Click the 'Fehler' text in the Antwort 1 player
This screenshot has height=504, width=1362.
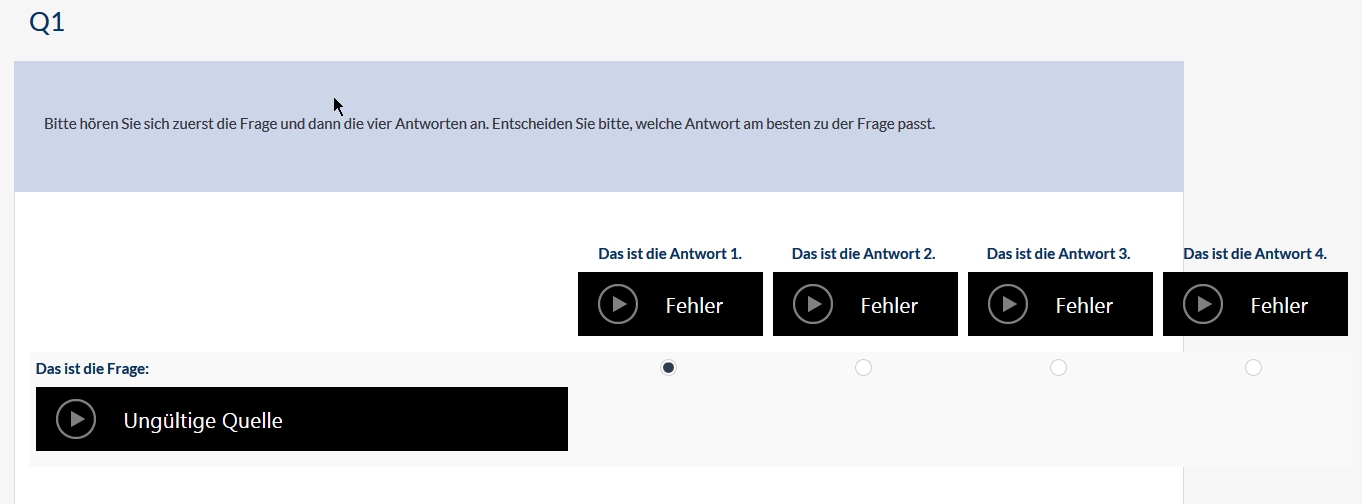pyautogui.click(x=694, y=305)
